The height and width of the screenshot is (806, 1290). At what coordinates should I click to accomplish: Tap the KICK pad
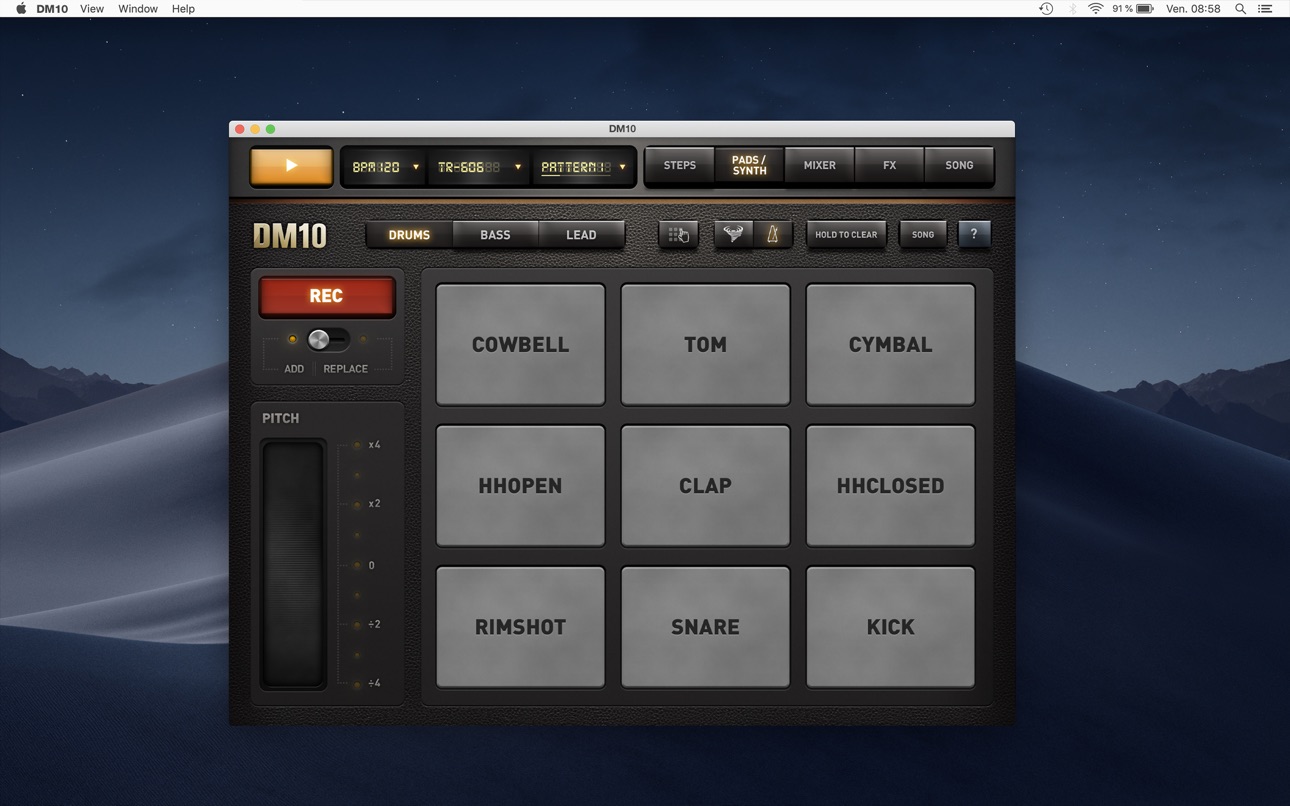(890, 627)
